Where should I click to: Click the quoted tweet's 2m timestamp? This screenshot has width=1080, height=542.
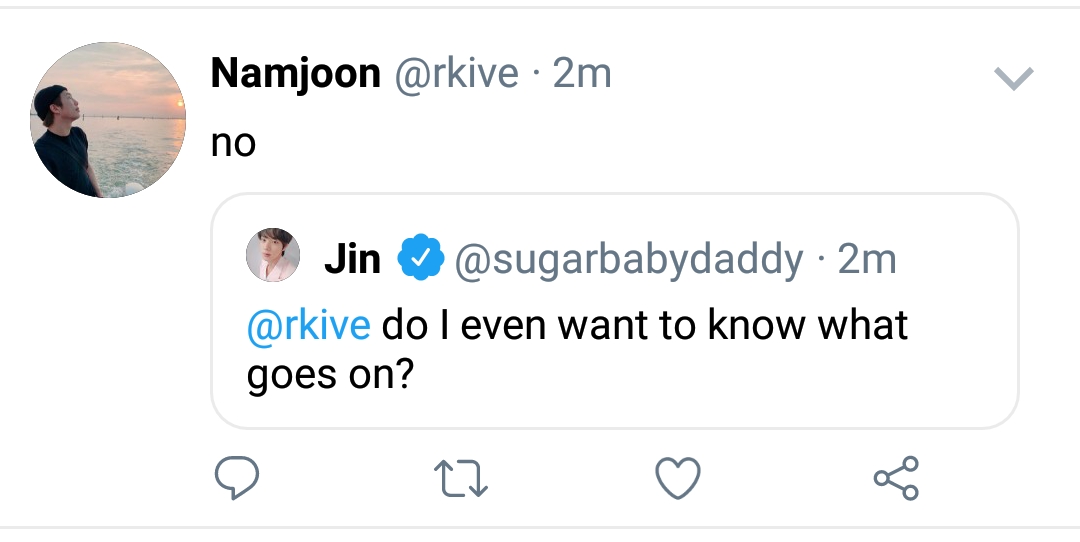(866, 260)
